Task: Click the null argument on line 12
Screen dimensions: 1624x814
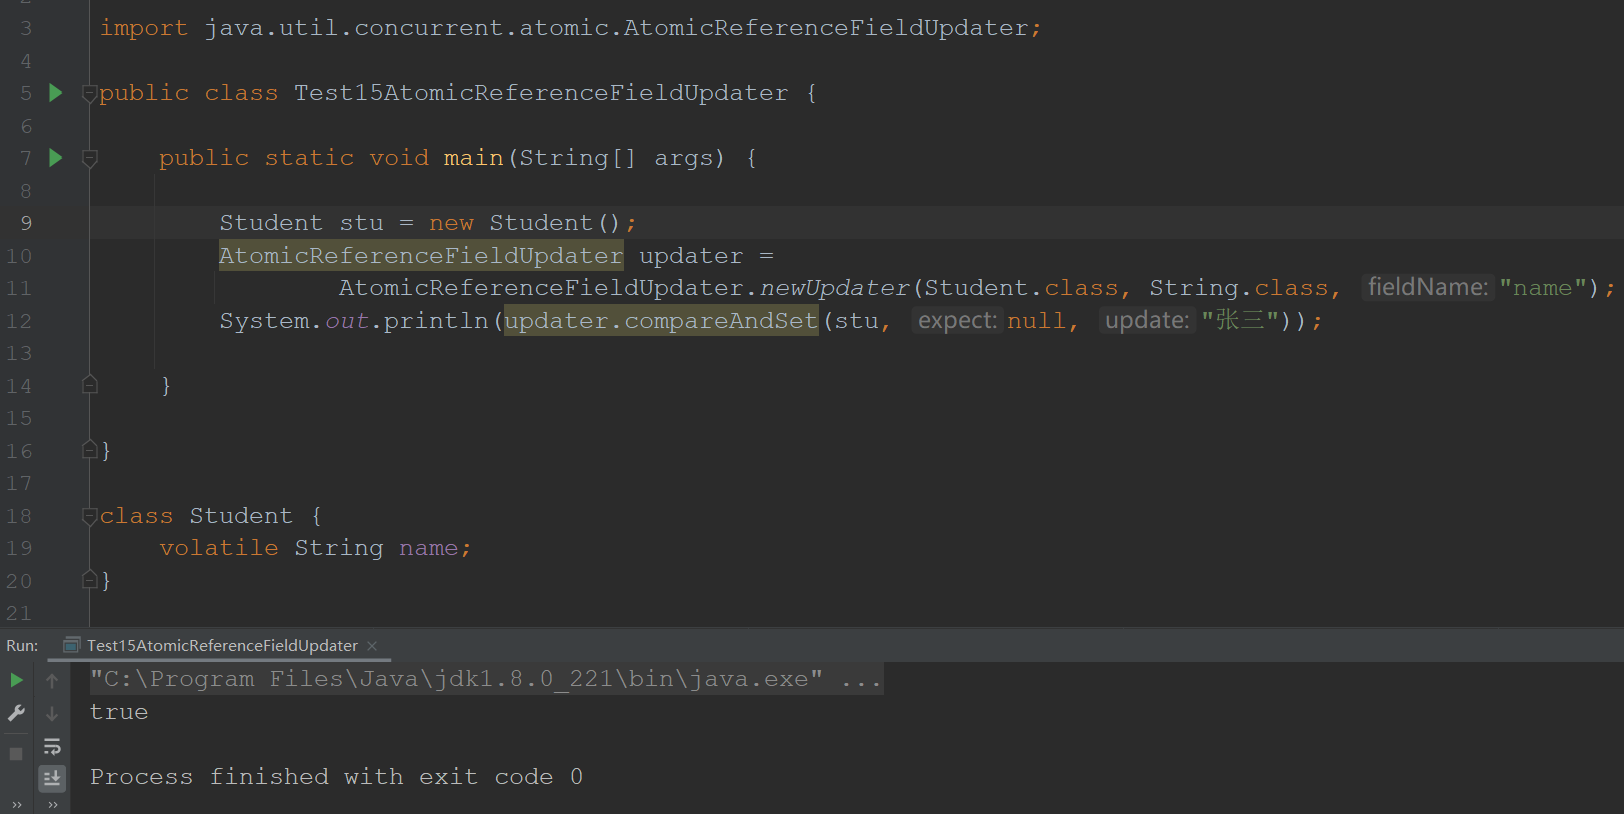Action: point(1036,321)
